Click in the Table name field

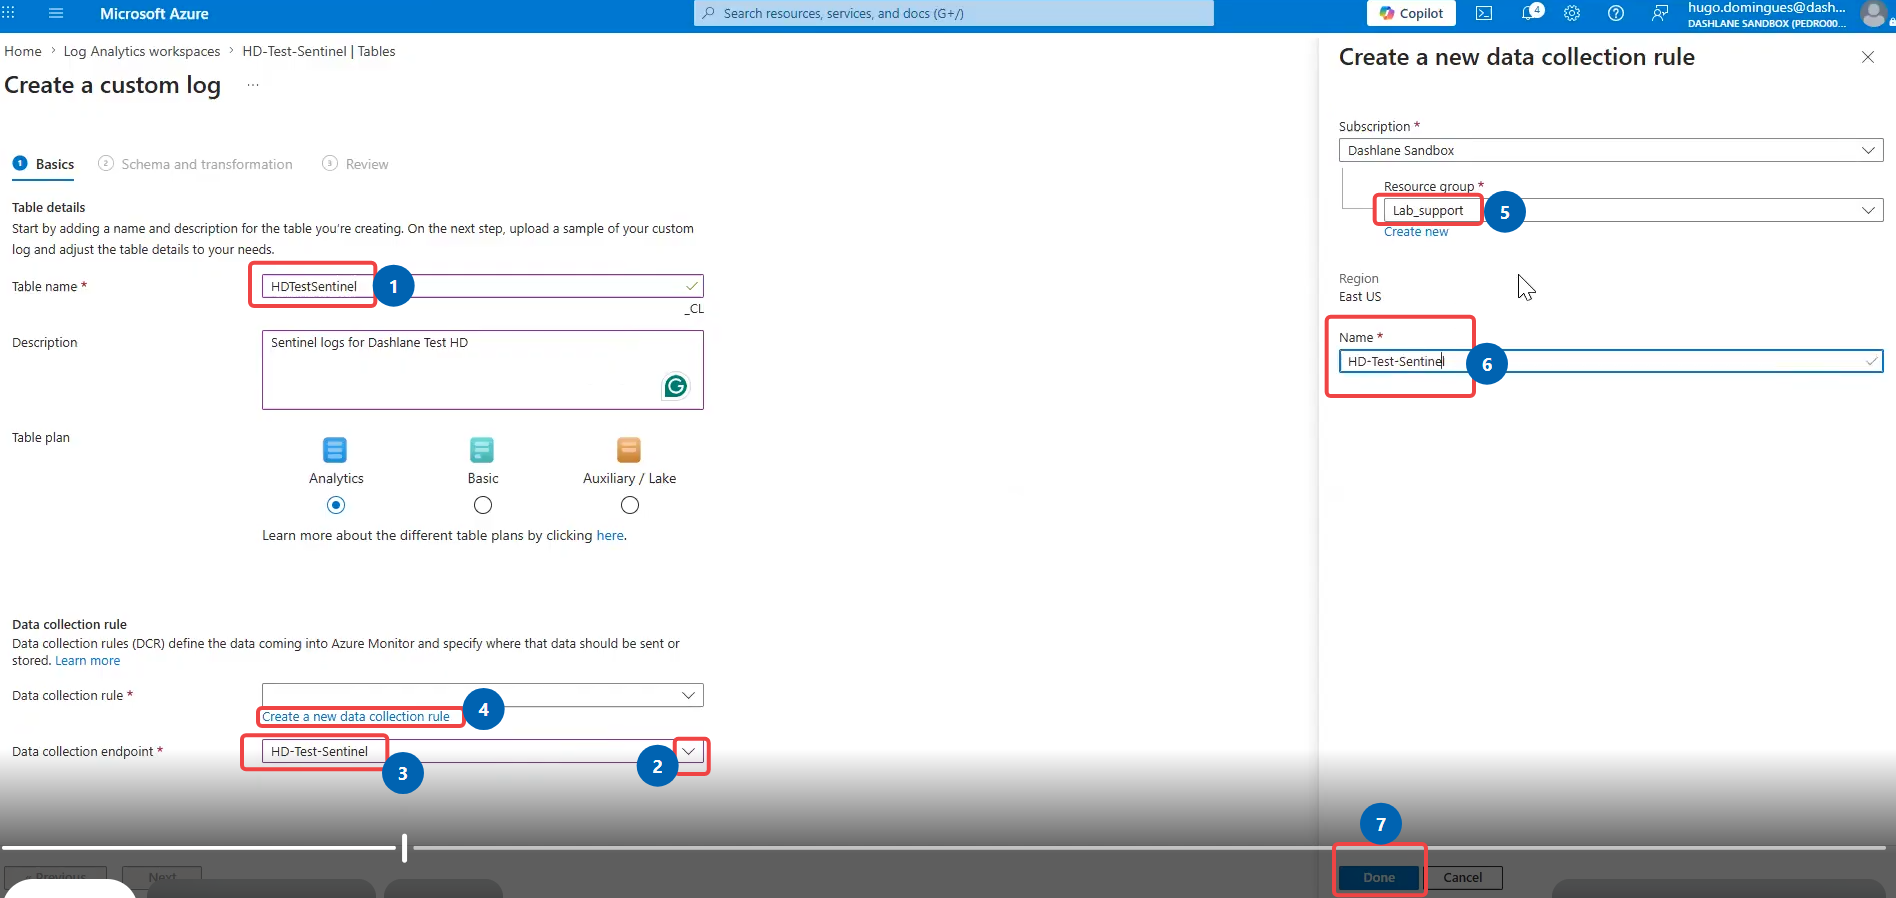pos(482,286)
